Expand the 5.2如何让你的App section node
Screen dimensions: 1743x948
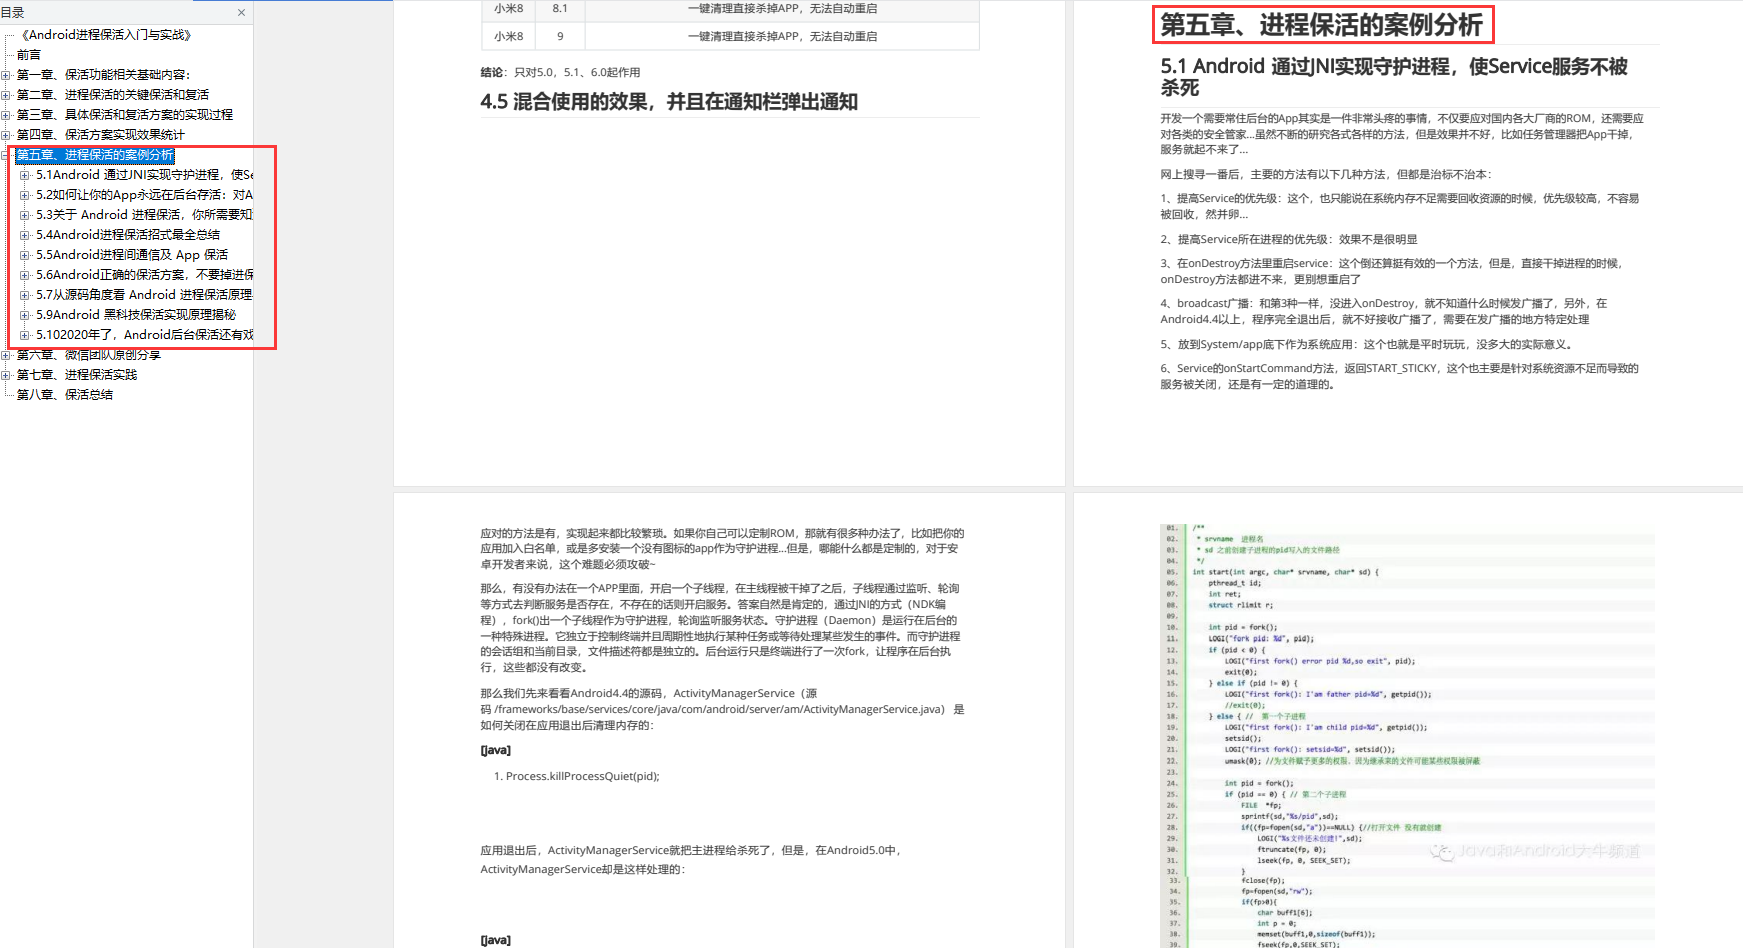[25, 195]
